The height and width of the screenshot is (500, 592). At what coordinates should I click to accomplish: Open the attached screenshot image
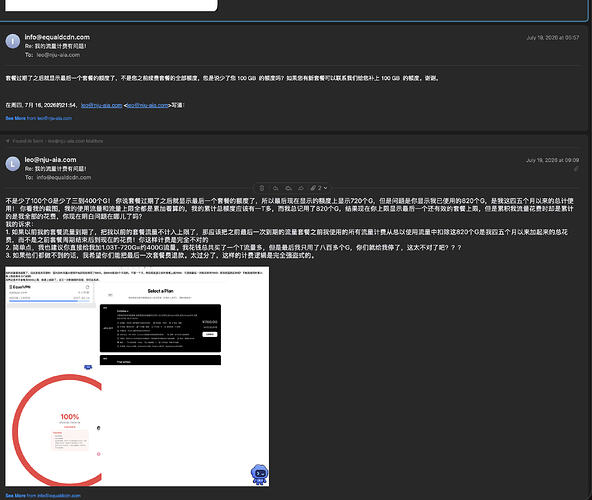tap(137, 376)
